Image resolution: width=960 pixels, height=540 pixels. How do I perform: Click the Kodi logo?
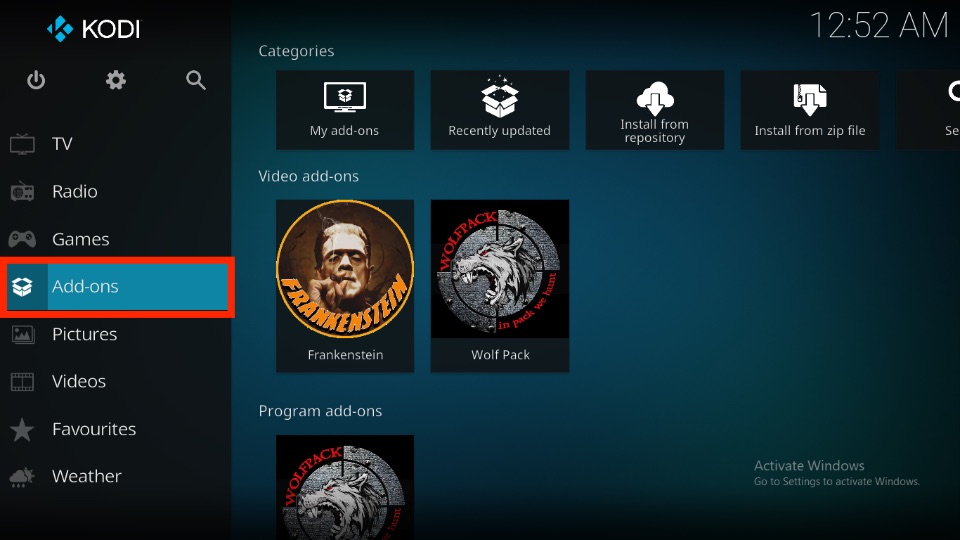point(94,29)
